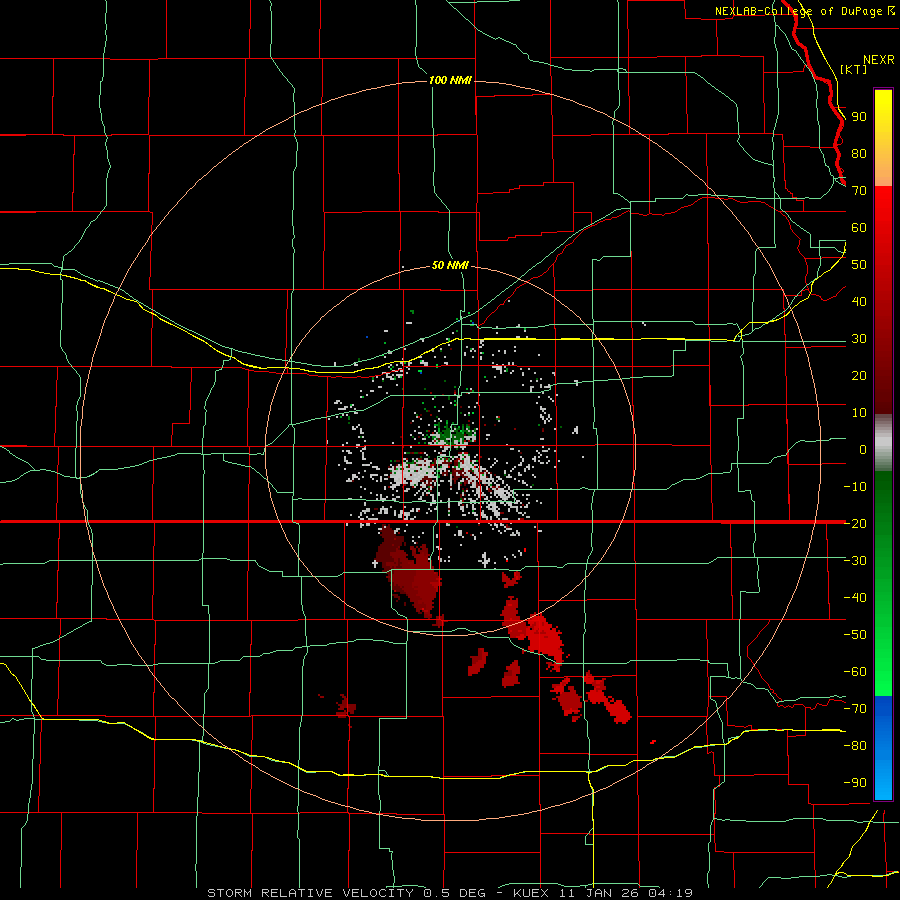
Task: Click the "[KT]" units label
Action: point(854,69)
